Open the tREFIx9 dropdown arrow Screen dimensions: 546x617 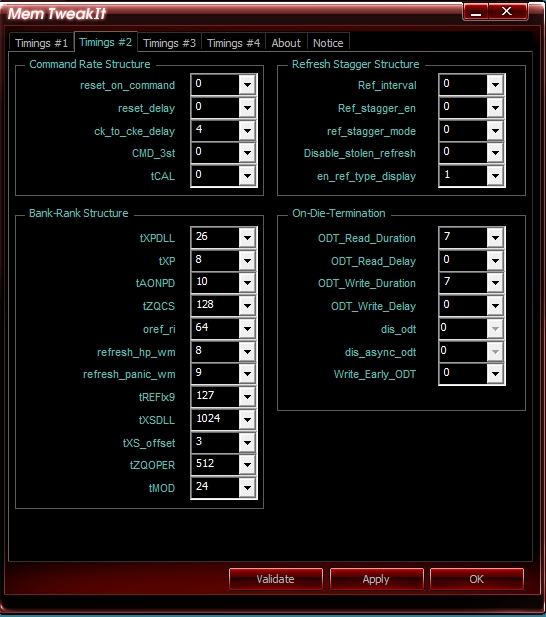(247, 396)
